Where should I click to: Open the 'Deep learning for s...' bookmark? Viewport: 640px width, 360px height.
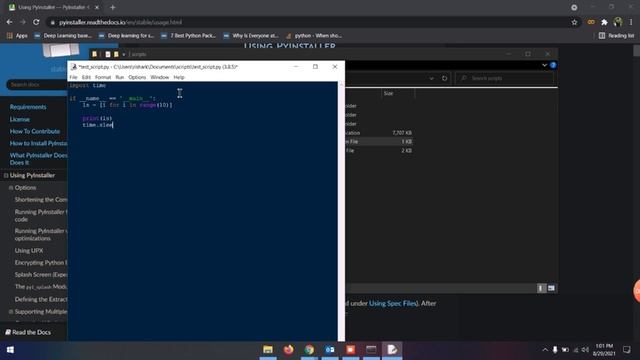tap(126, 36)
